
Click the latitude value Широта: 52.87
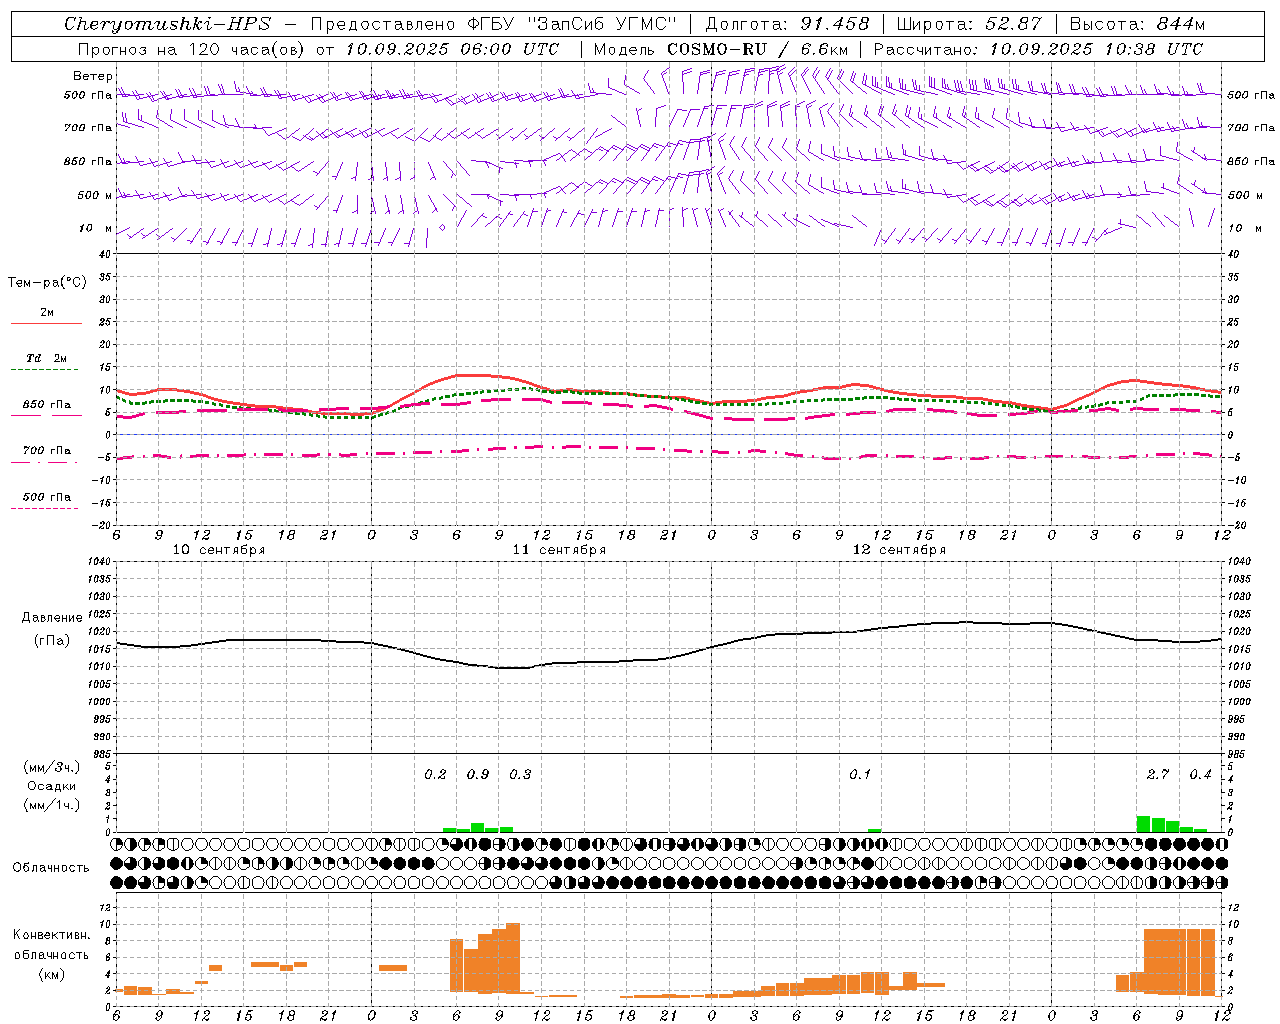click(x=970, y=24)
